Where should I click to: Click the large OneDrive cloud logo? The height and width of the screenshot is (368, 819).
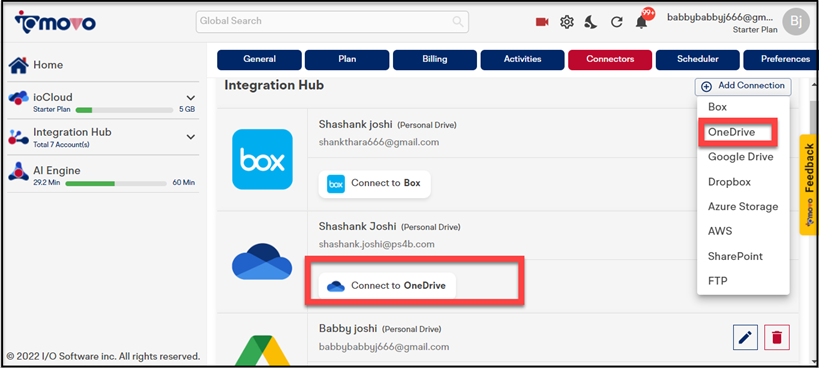[262, 262]
